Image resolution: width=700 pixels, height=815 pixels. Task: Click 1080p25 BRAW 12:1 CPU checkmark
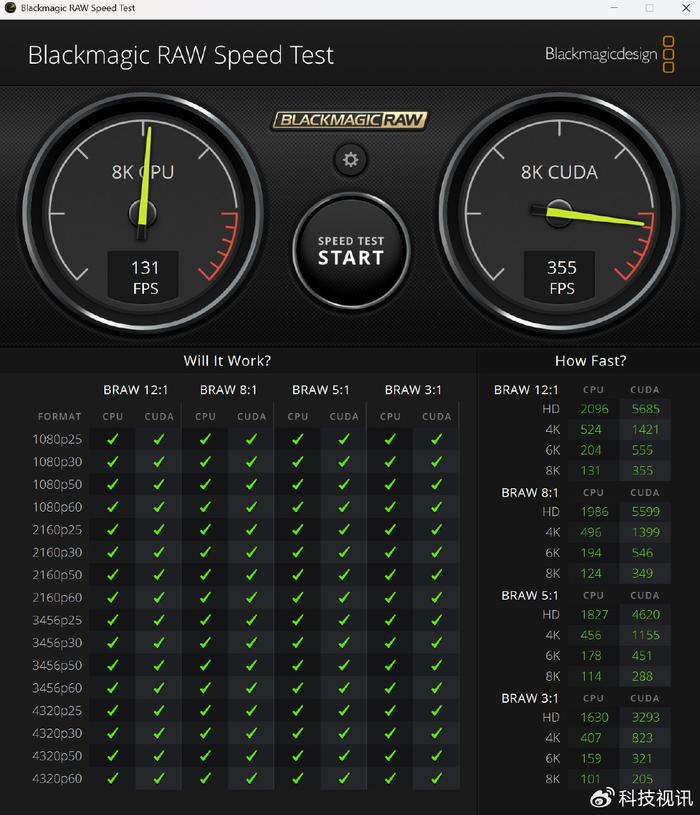[x=113, y=439]
